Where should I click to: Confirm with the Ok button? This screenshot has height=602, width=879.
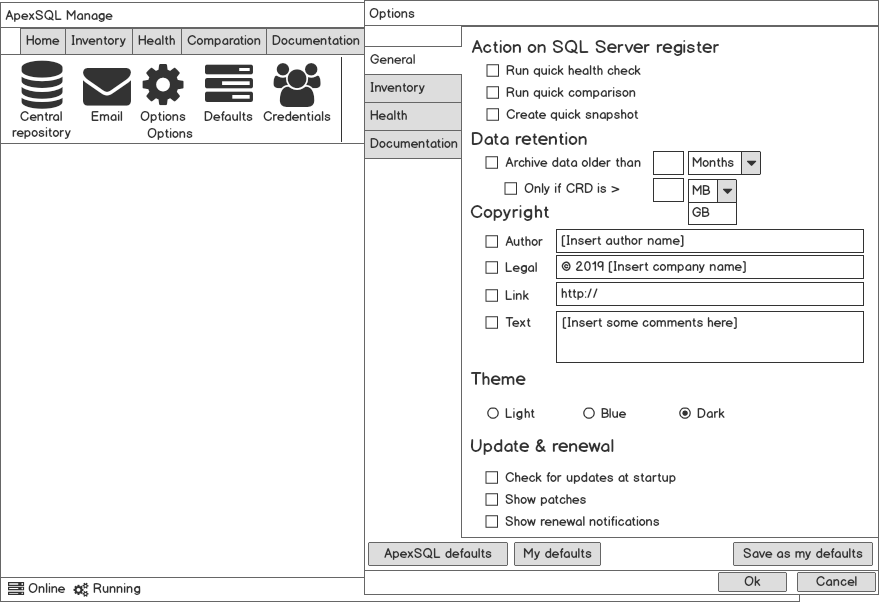click(x=752, y=582)
